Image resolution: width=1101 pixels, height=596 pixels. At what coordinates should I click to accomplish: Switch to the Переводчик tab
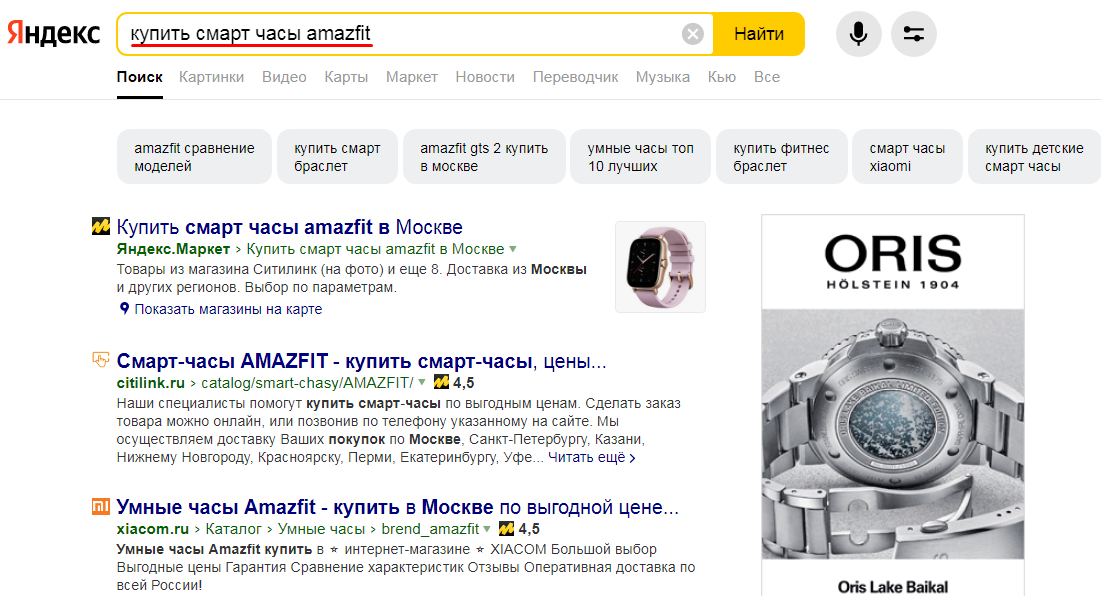pyautogui.click(x=575, y=77)
